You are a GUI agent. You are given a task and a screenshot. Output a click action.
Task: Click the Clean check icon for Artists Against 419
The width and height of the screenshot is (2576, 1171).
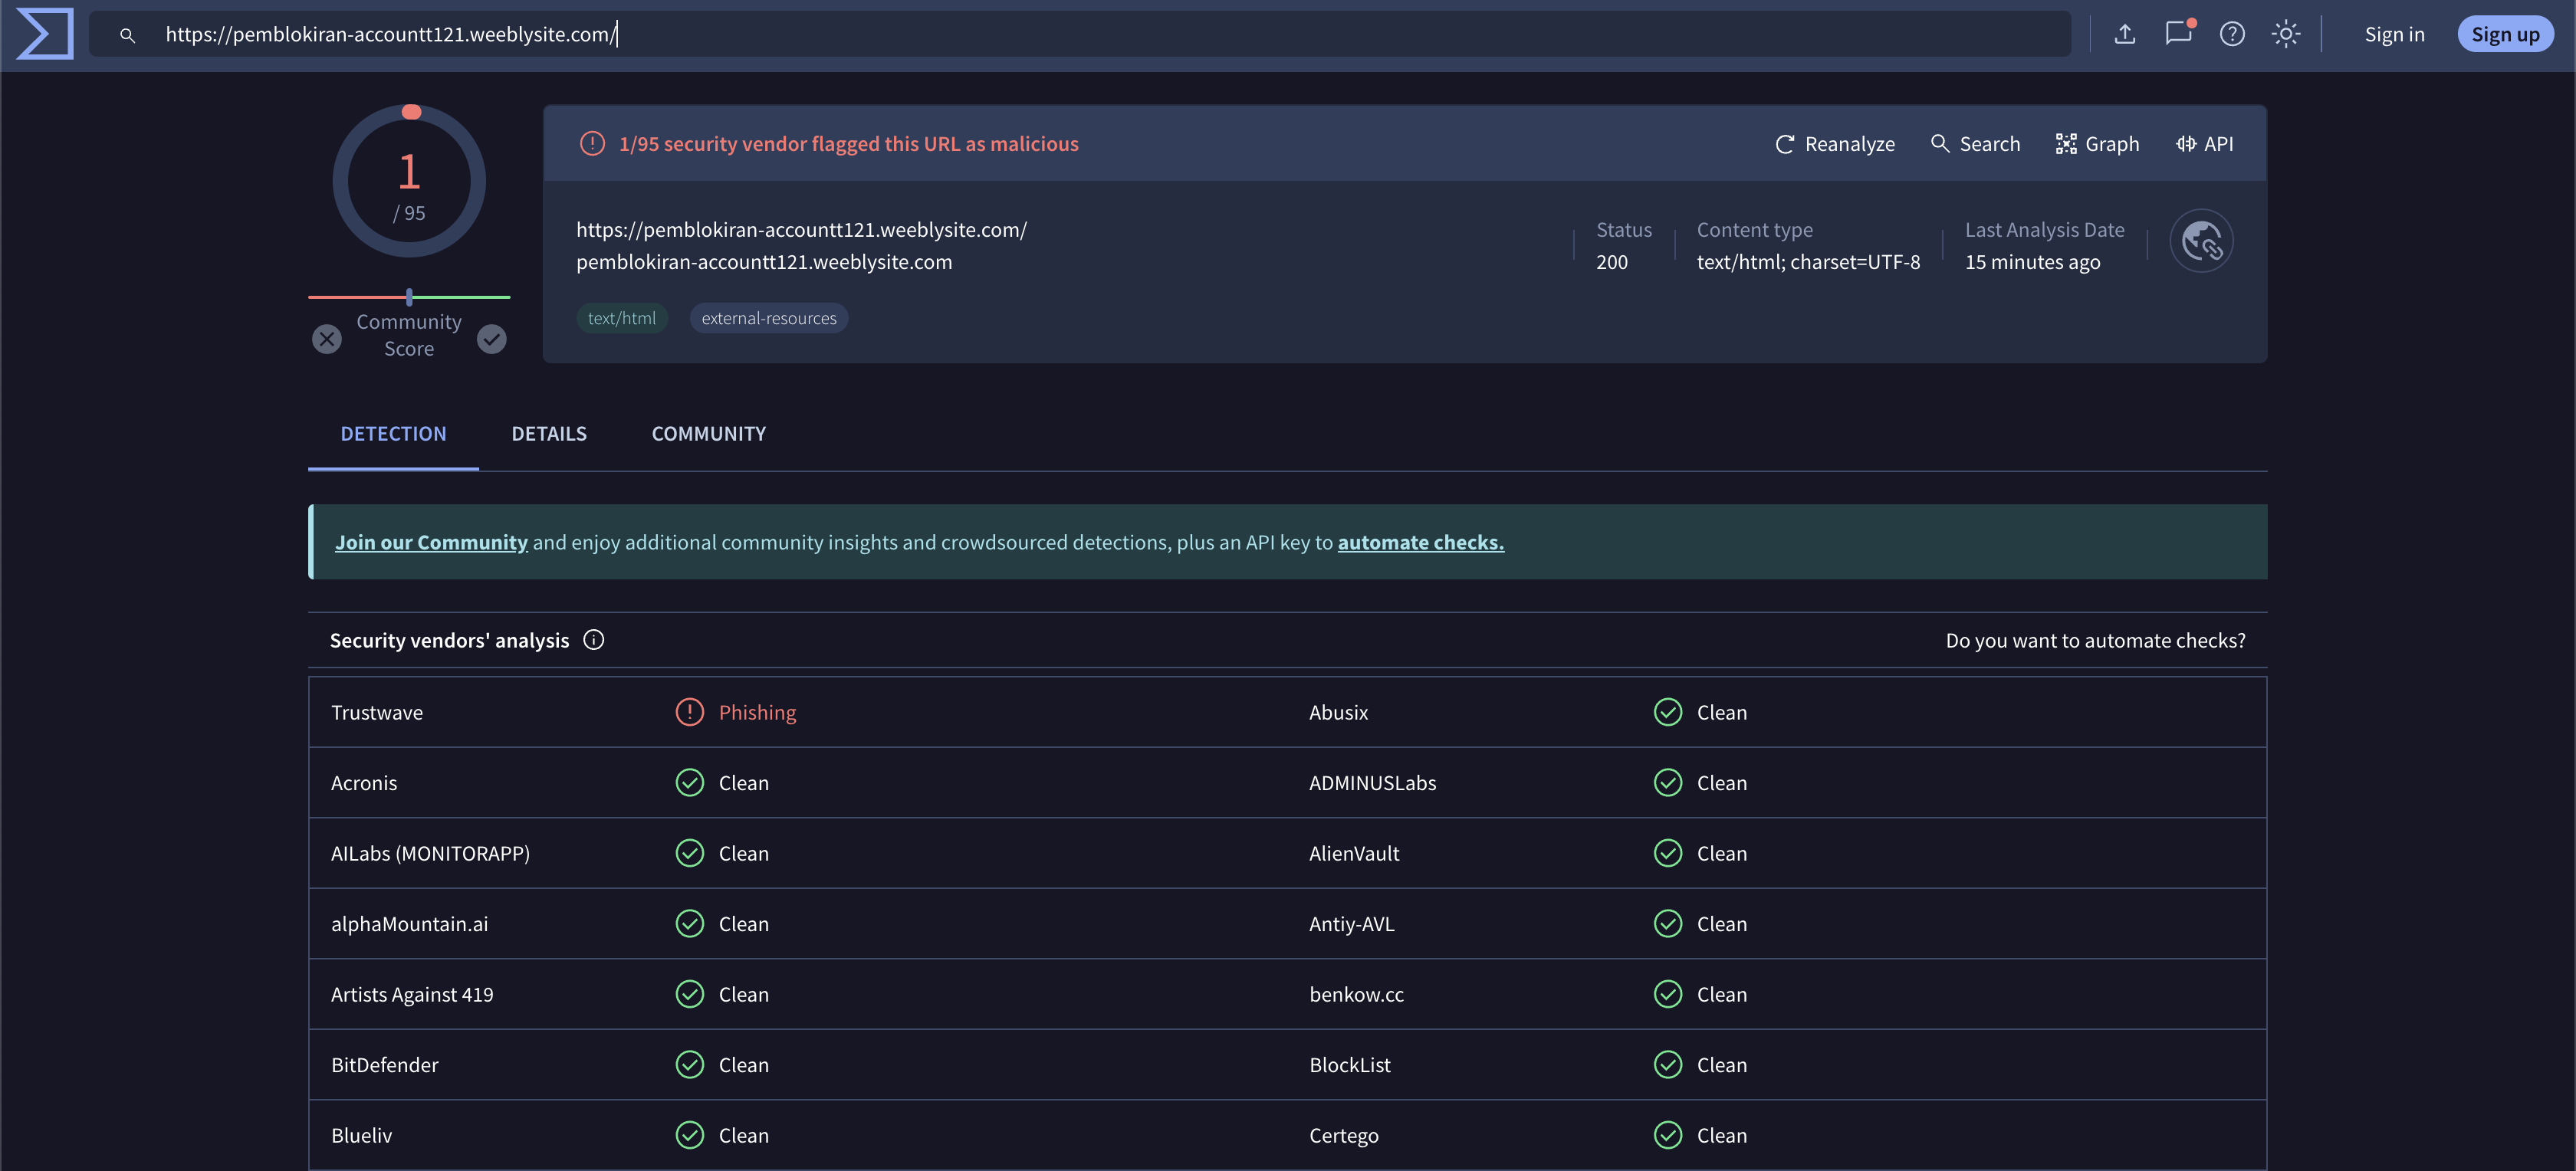(x=690, y=994)
